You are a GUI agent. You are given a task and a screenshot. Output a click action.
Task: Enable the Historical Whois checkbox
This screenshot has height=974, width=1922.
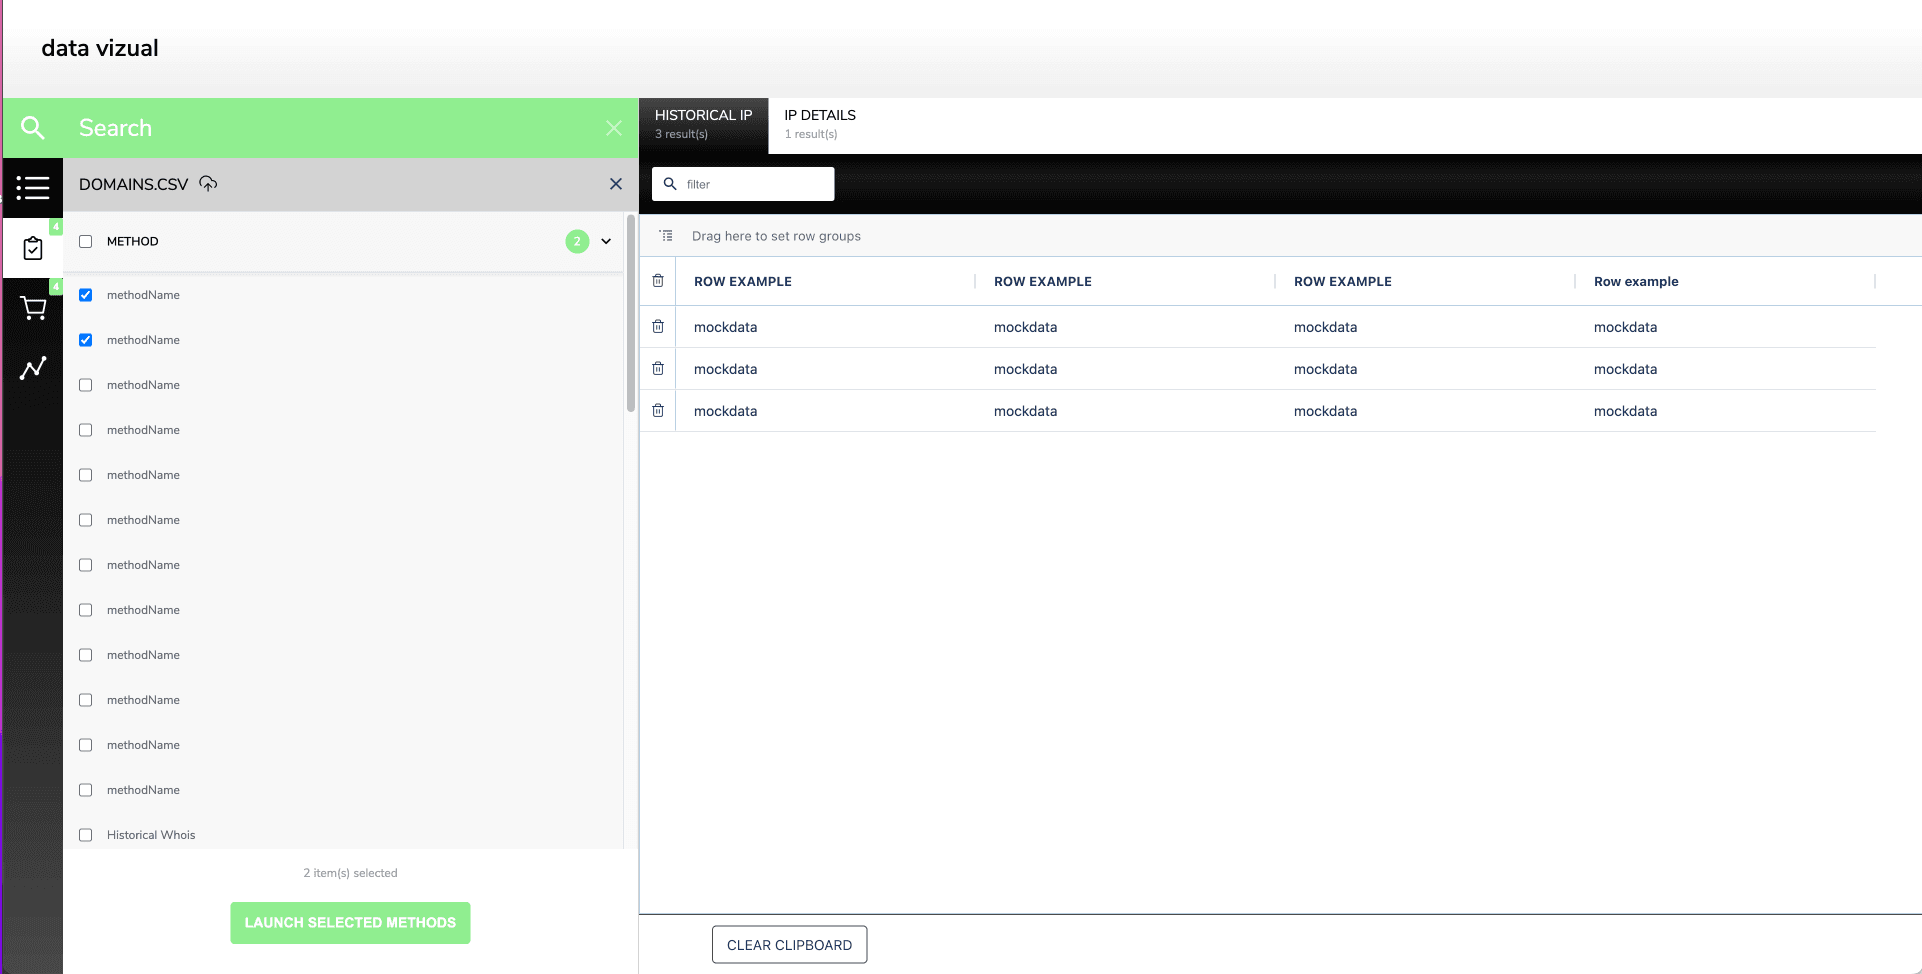85,834
